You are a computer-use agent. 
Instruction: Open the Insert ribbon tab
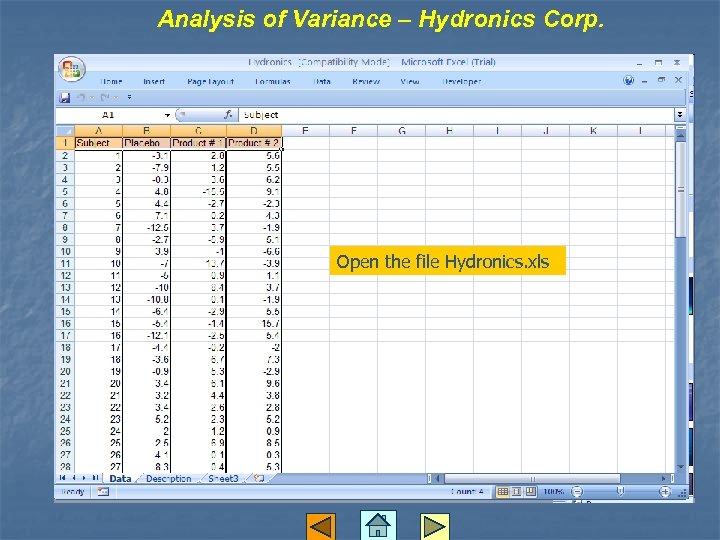tap(154, 81)
